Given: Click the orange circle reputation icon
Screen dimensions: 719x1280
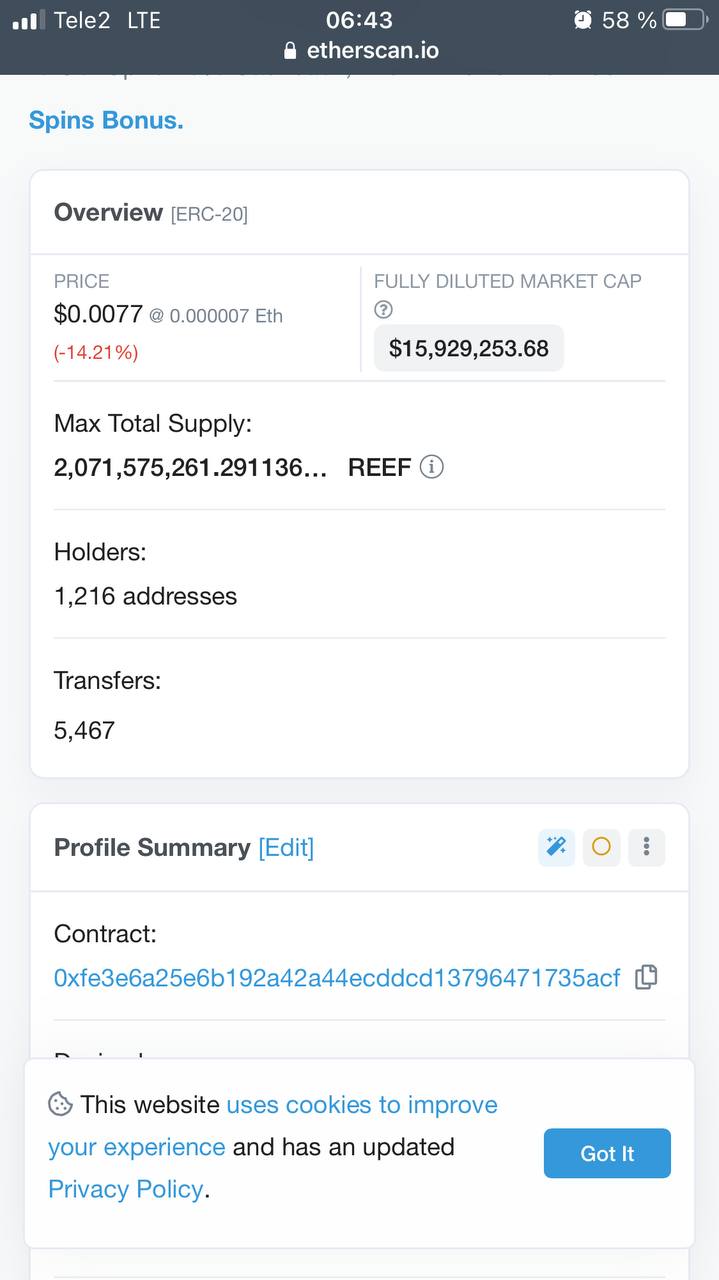Looking at the screenshot, I should [601, 847].
